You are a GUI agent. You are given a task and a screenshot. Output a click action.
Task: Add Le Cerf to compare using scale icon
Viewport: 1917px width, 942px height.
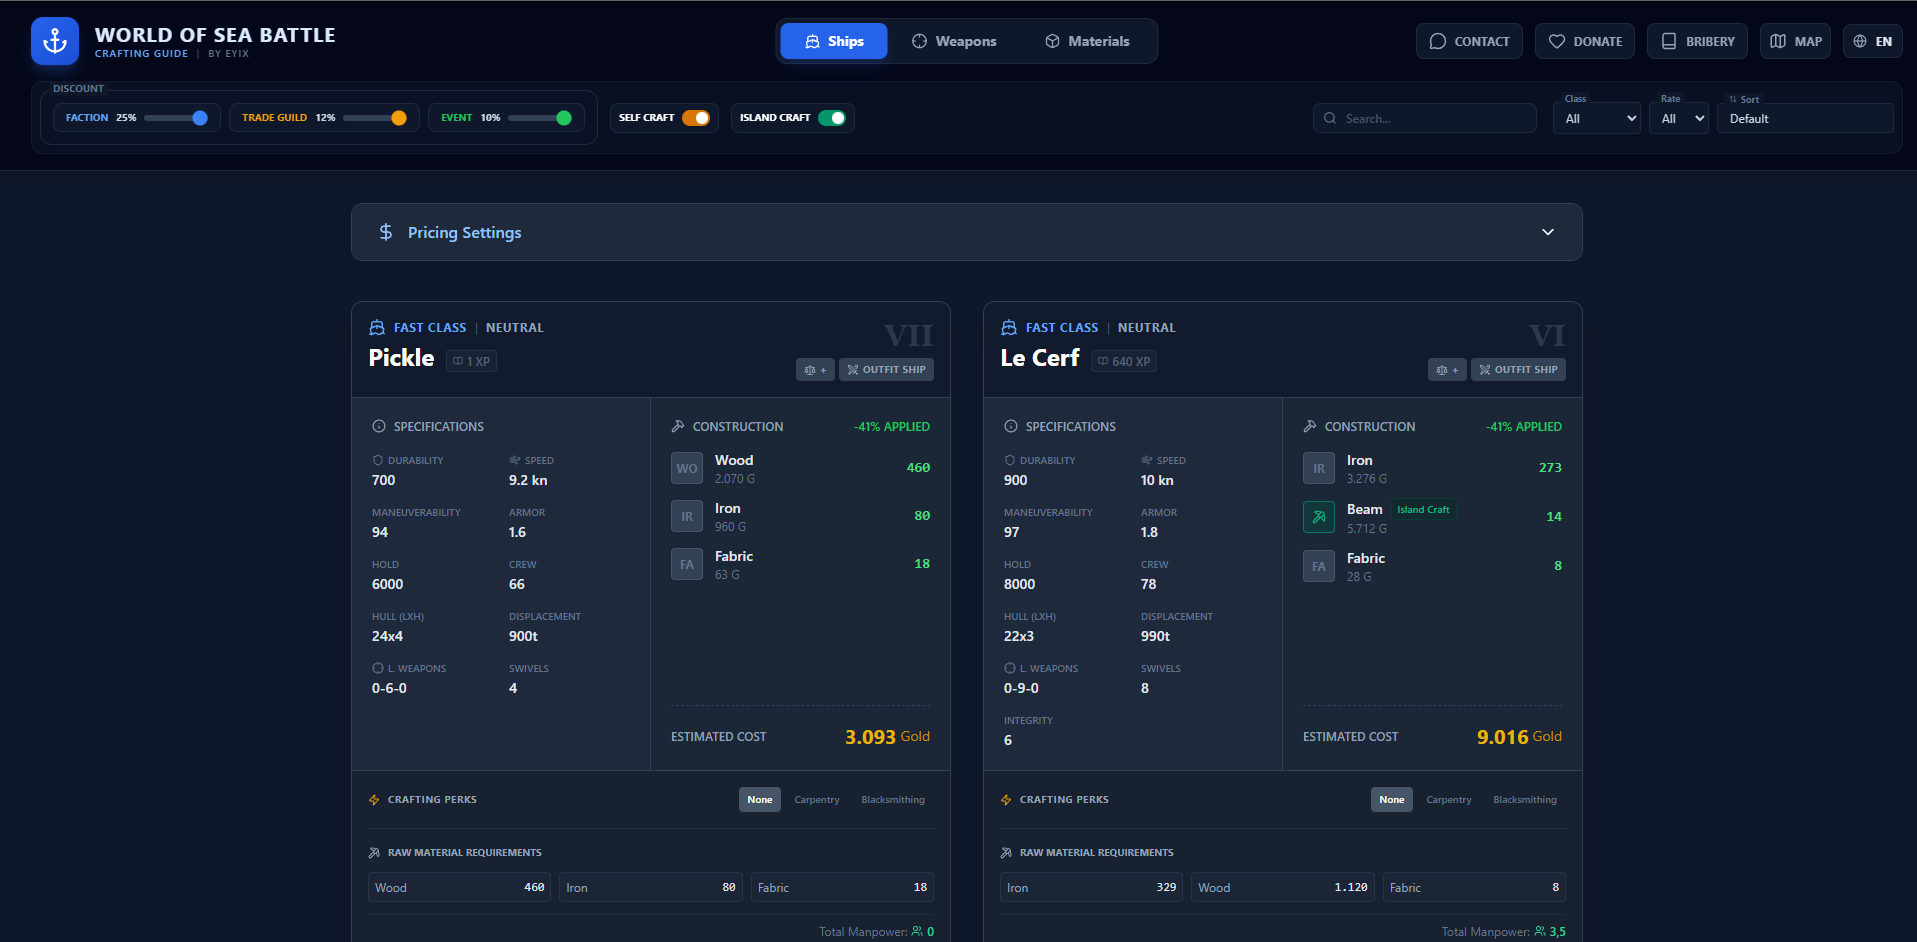[1447, 369]
